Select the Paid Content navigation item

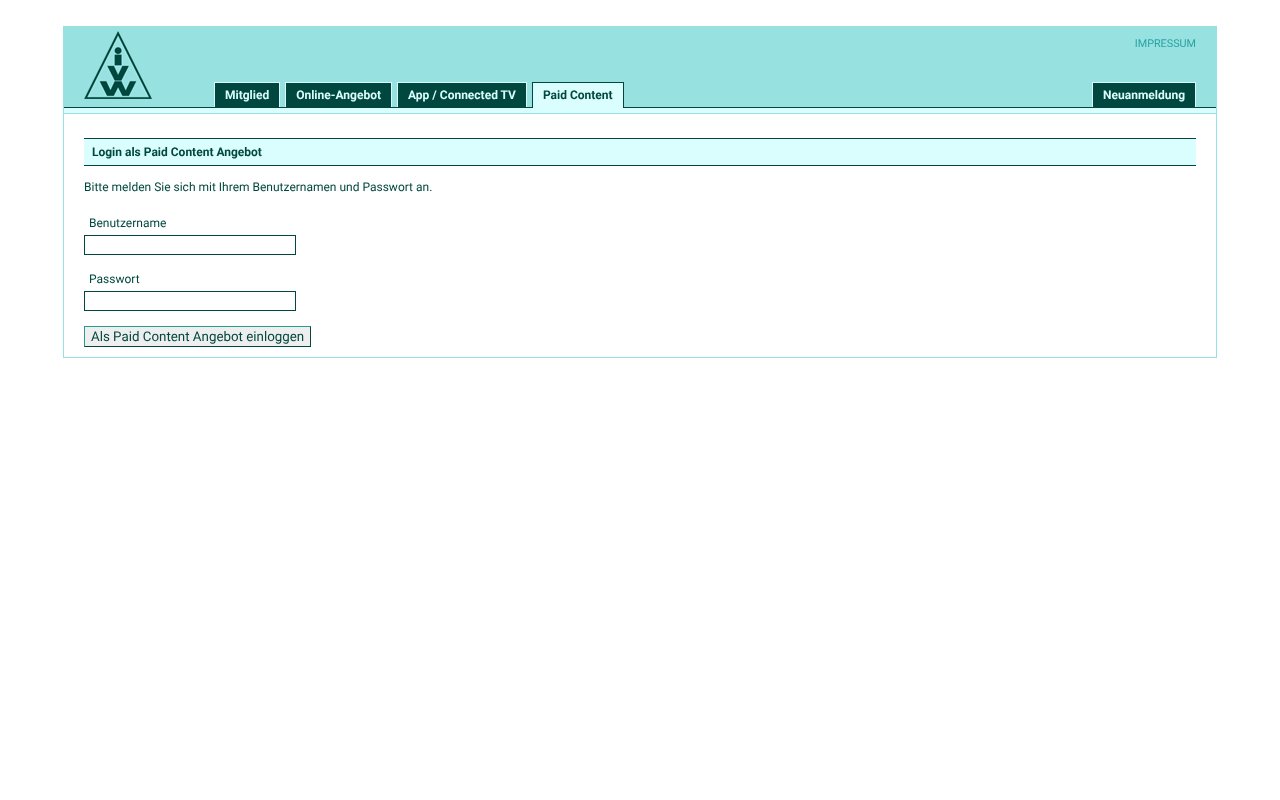[577, 95]
